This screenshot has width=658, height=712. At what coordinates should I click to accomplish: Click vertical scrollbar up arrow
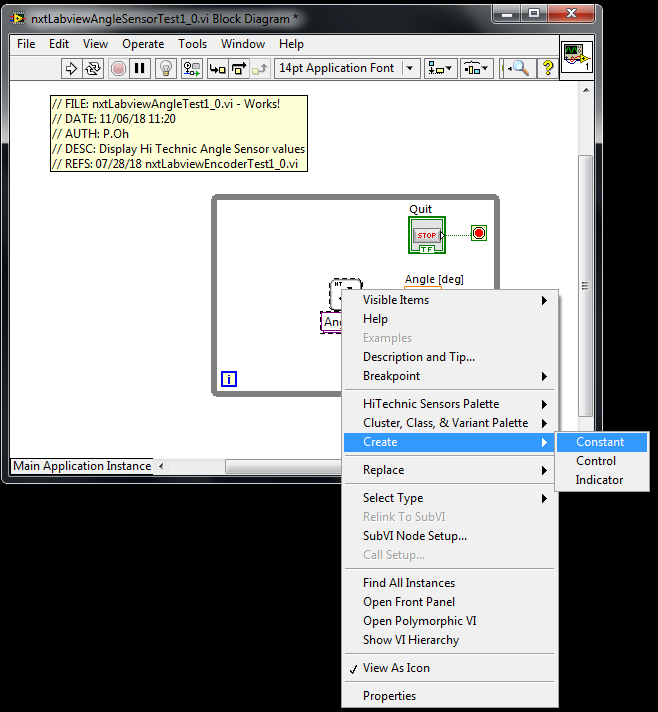[x=586, y=90]
